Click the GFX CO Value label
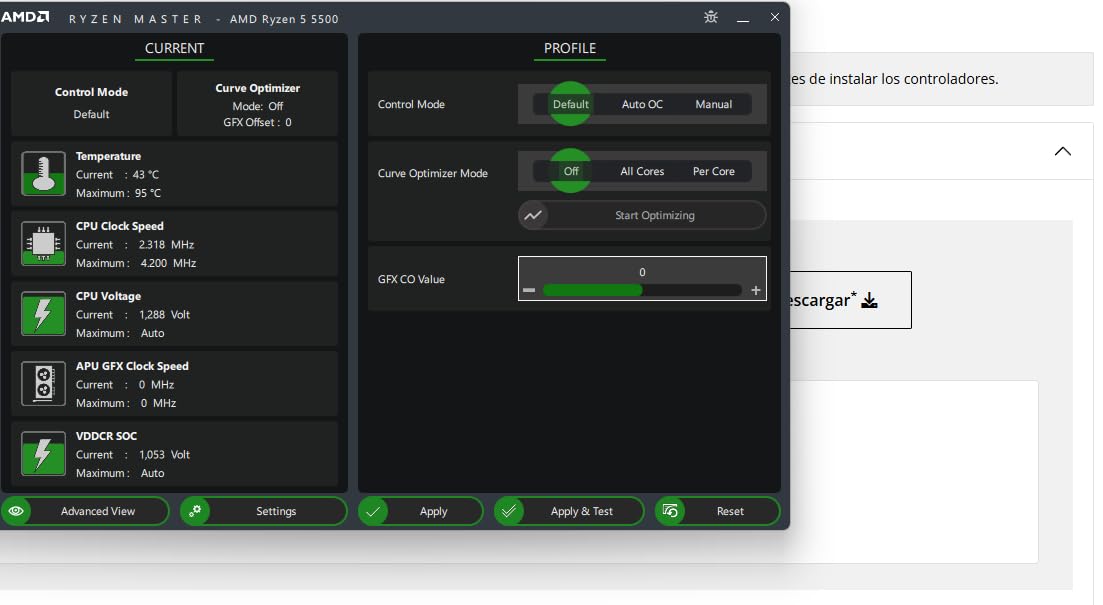 tap(411, 279)
